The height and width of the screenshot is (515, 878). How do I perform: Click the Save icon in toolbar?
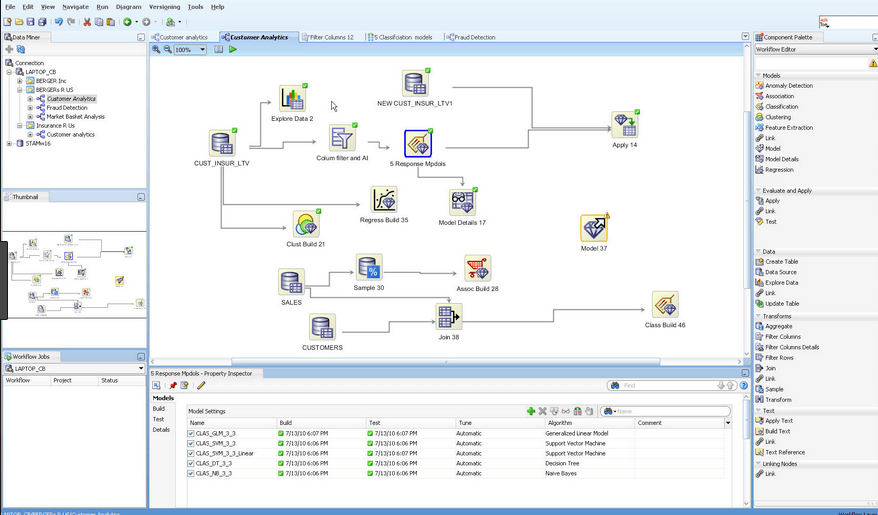pos(30,21)
